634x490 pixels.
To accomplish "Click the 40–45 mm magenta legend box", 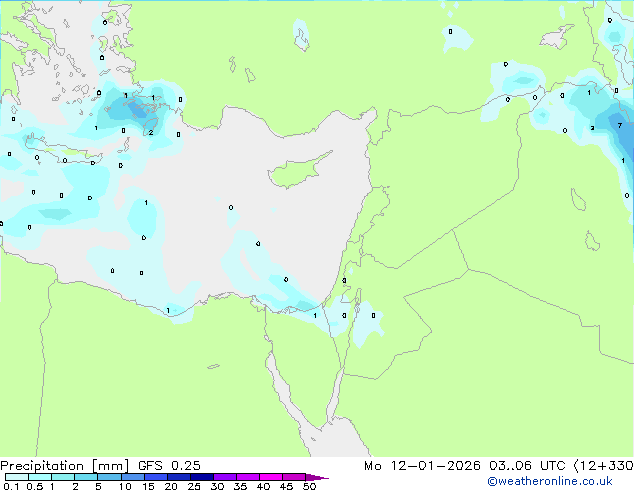I will (271, 477).
